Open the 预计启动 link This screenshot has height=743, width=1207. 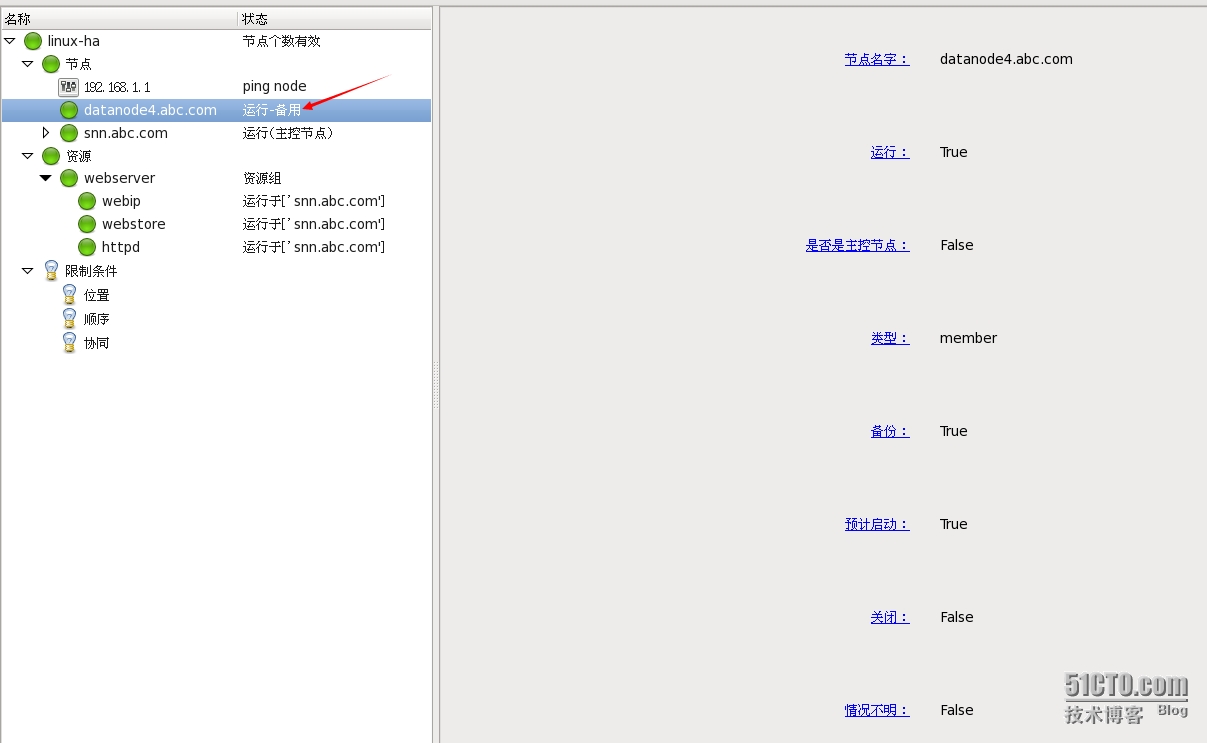[x=877, y=524]
